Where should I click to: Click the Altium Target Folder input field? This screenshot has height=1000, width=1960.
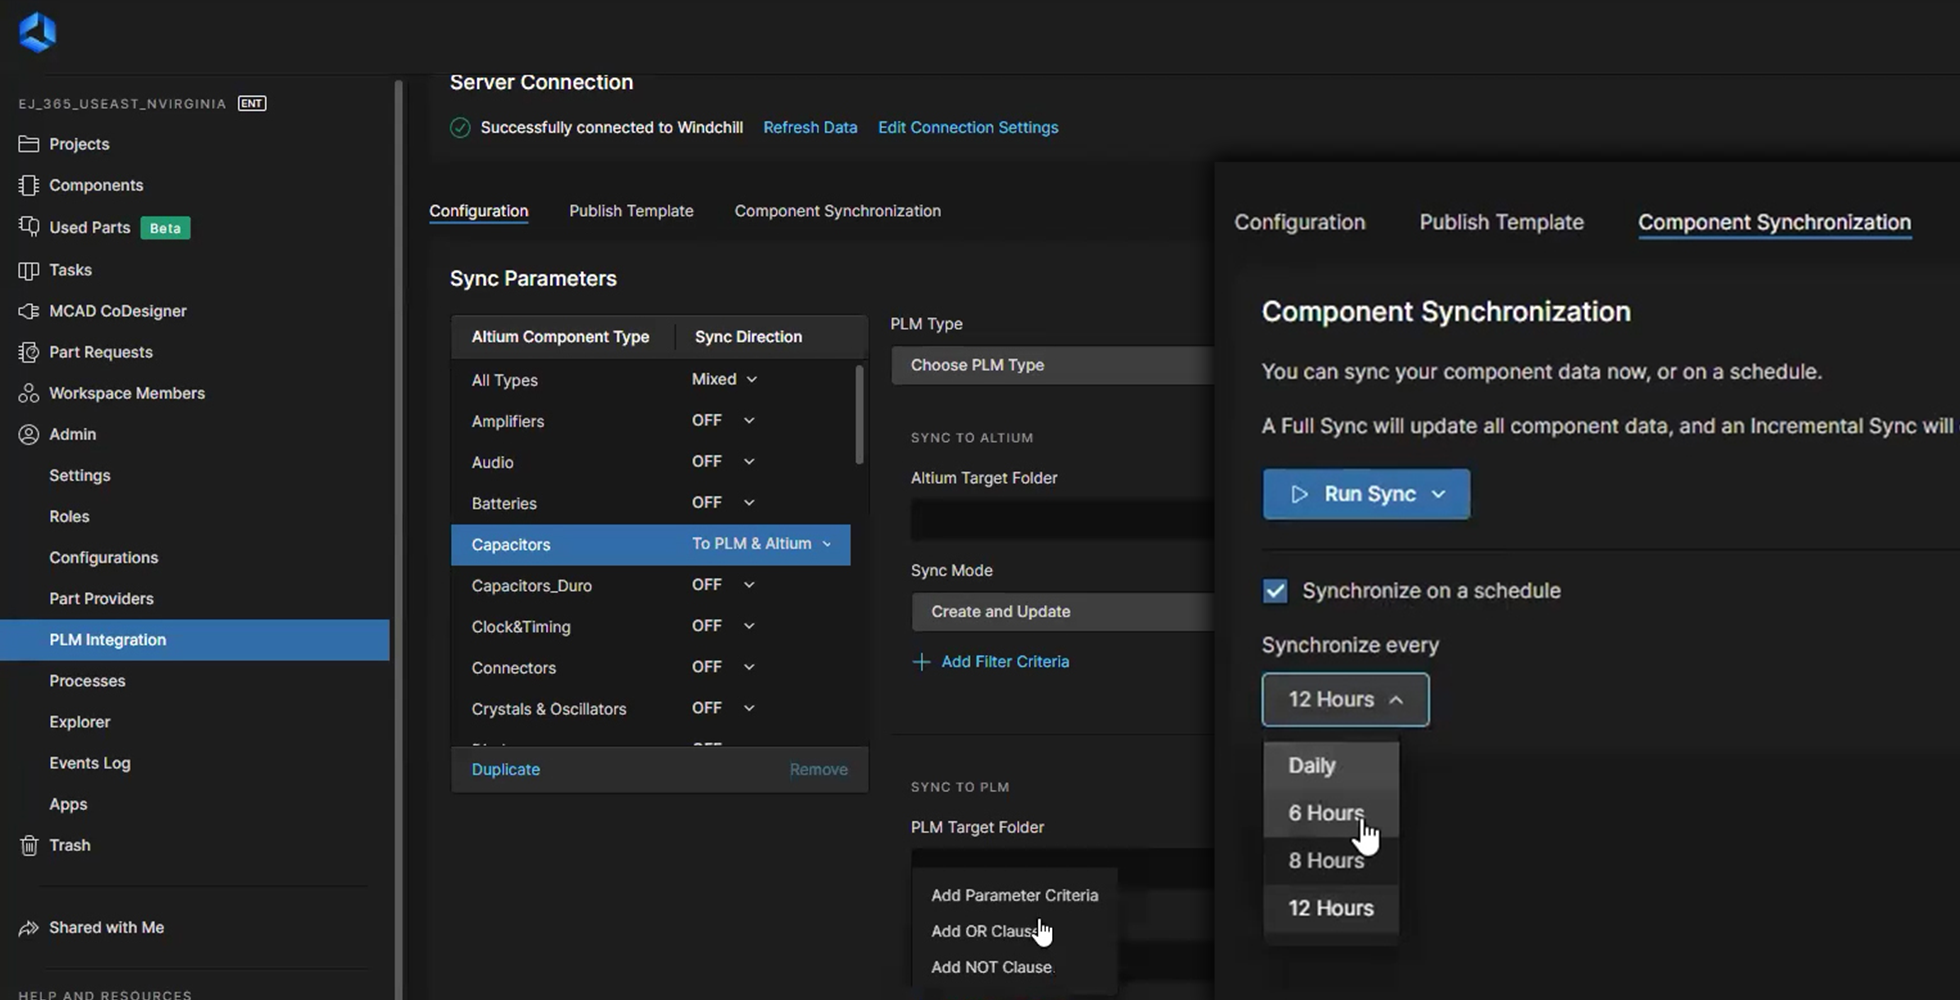coord(1062,520)
